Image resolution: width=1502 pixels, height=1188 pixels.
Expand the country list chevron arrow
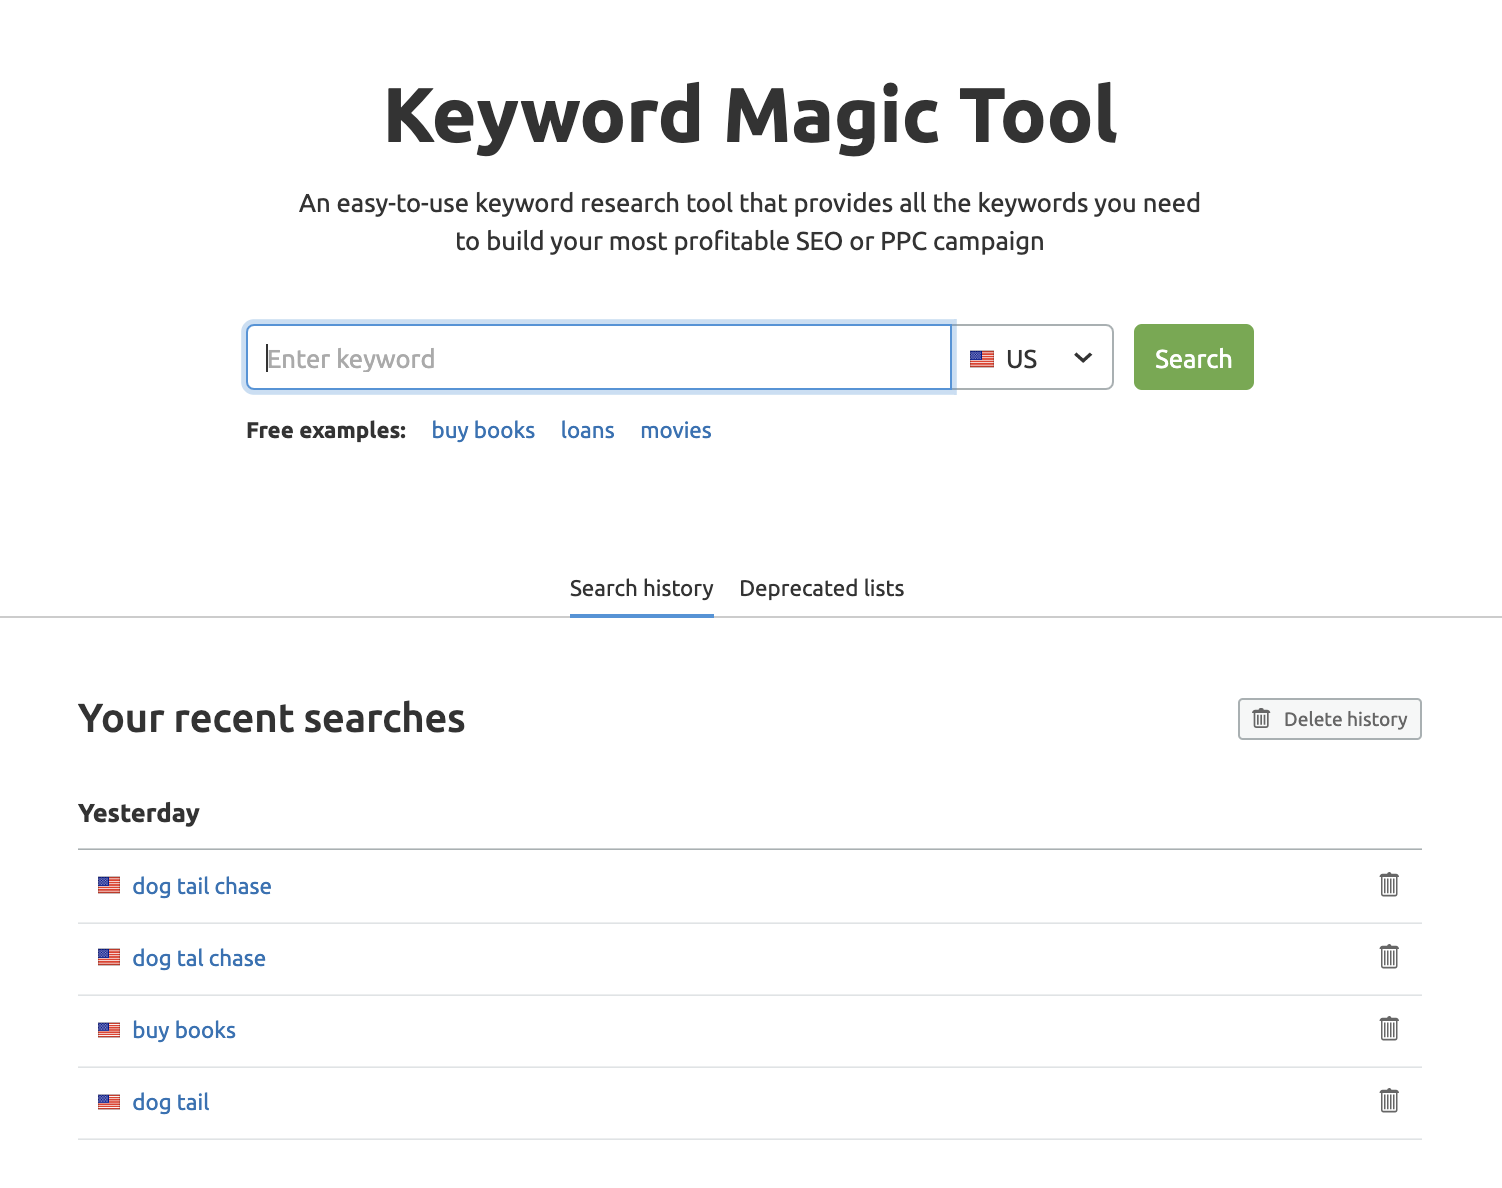click(x=1083, y=358)
